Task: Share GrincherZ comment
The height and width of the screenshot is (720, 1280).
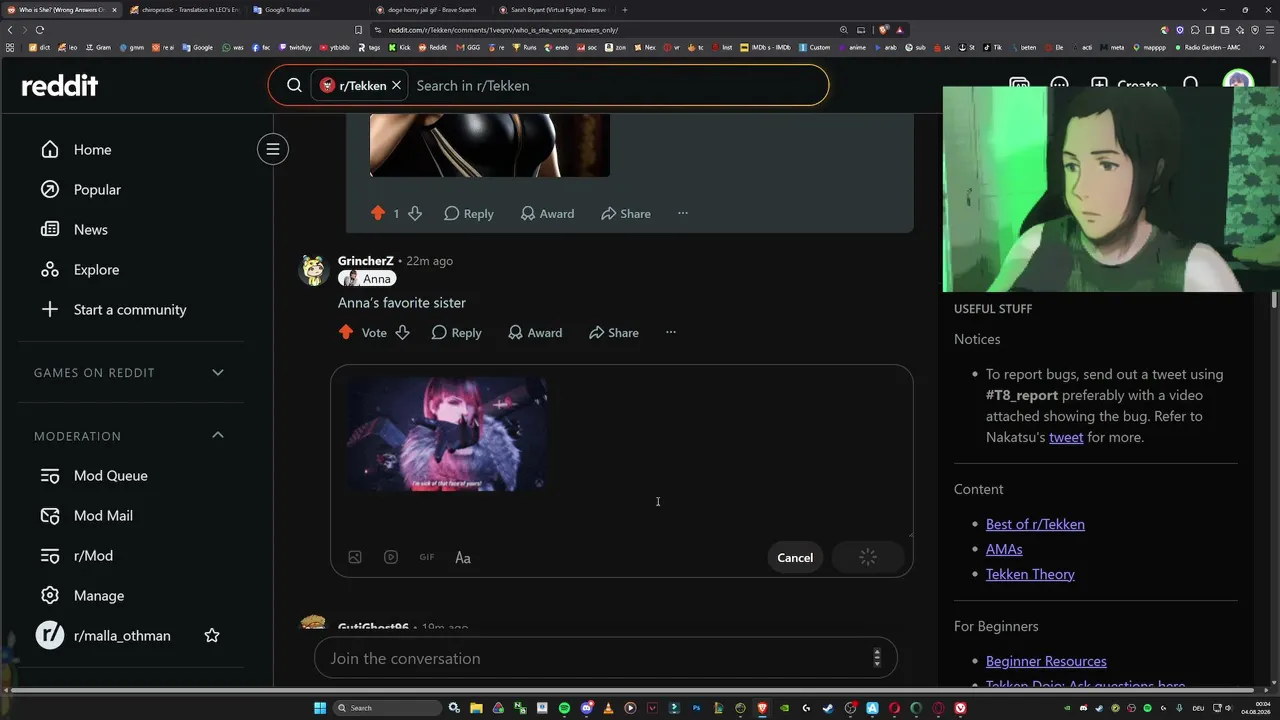Action: [x=614, y=333]
